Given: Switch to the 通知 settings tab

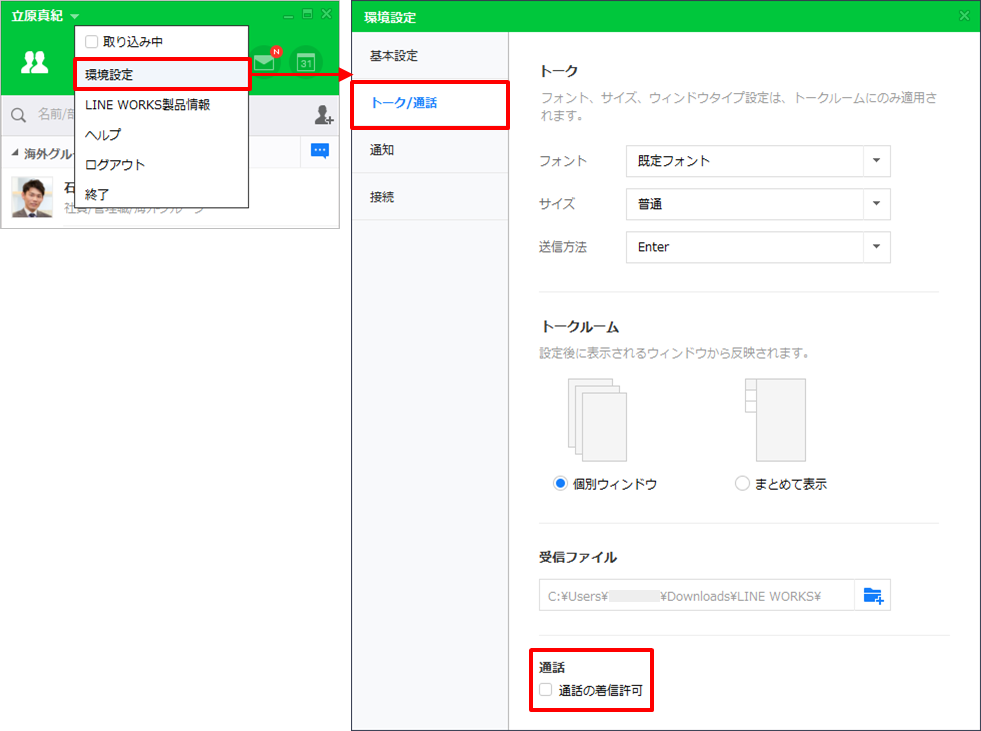Looking at the screenshot, I should click(x=382, y=150).
